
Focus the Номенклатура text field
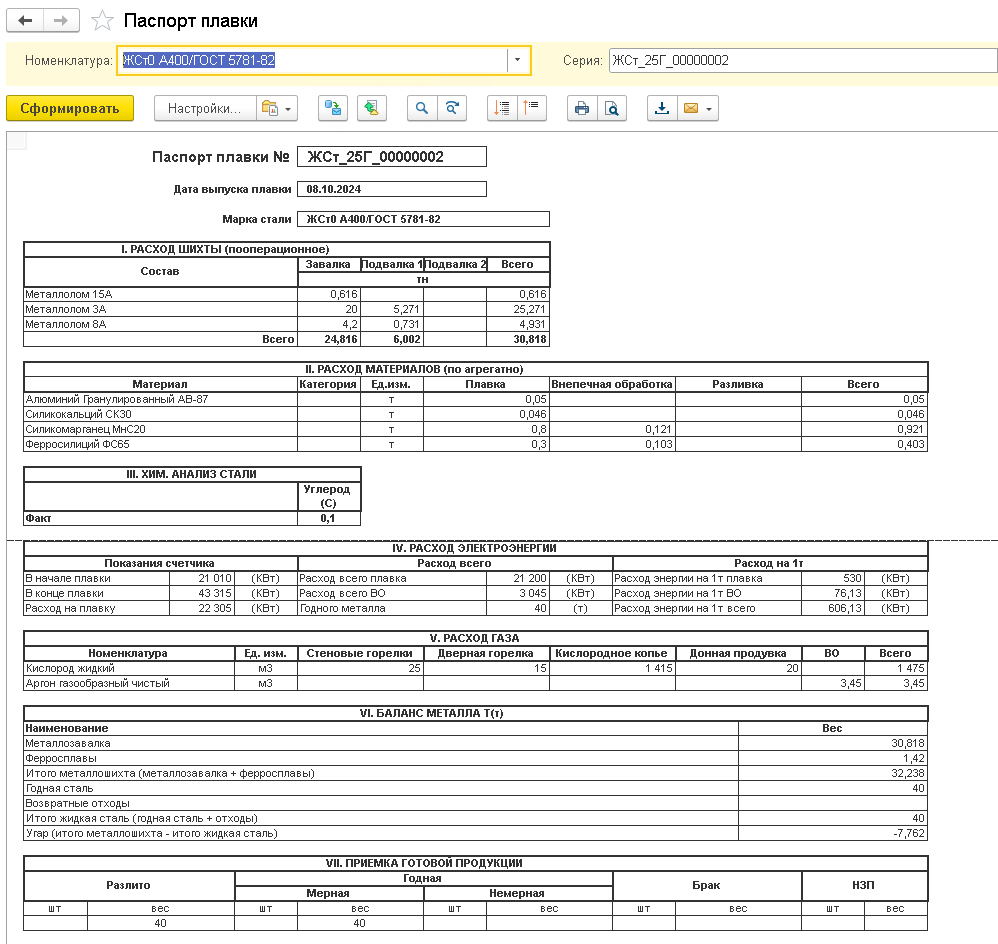[x=310, y=60]
